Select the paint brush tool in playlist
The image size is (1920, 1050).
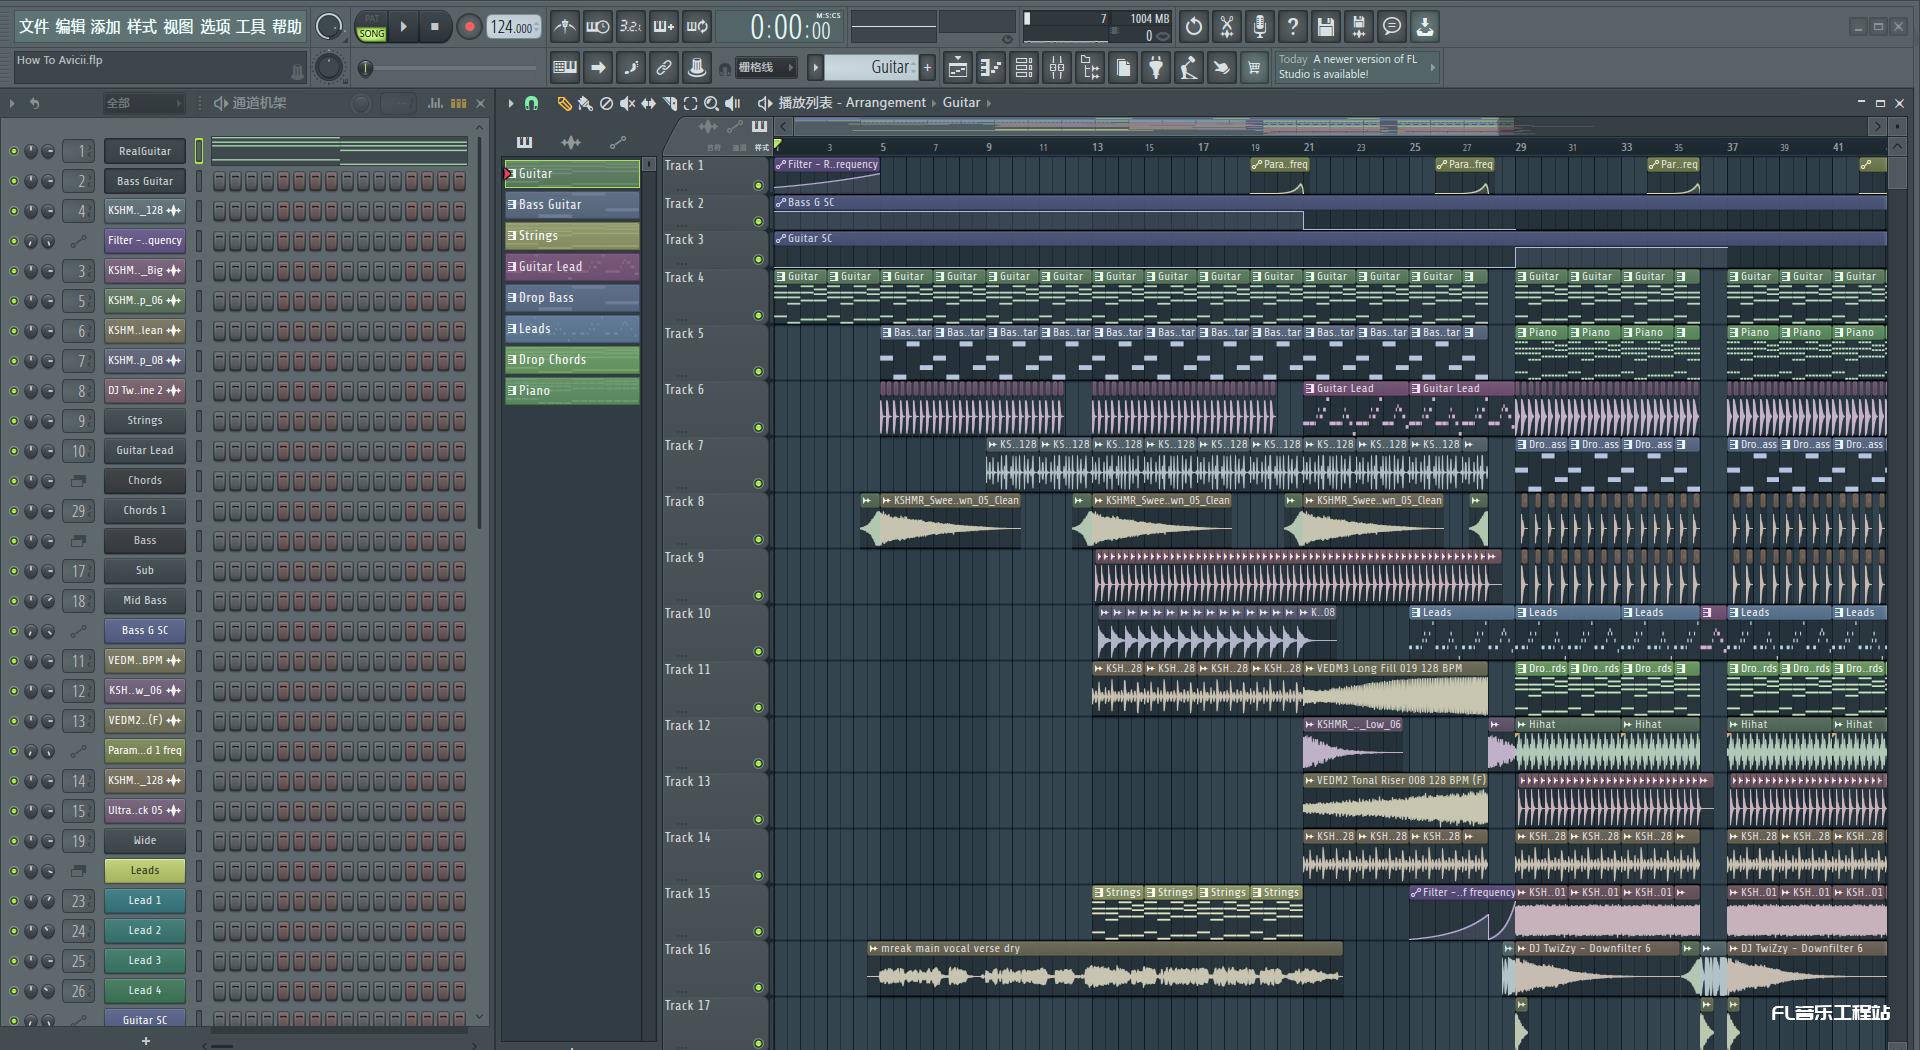pos(585,103)
